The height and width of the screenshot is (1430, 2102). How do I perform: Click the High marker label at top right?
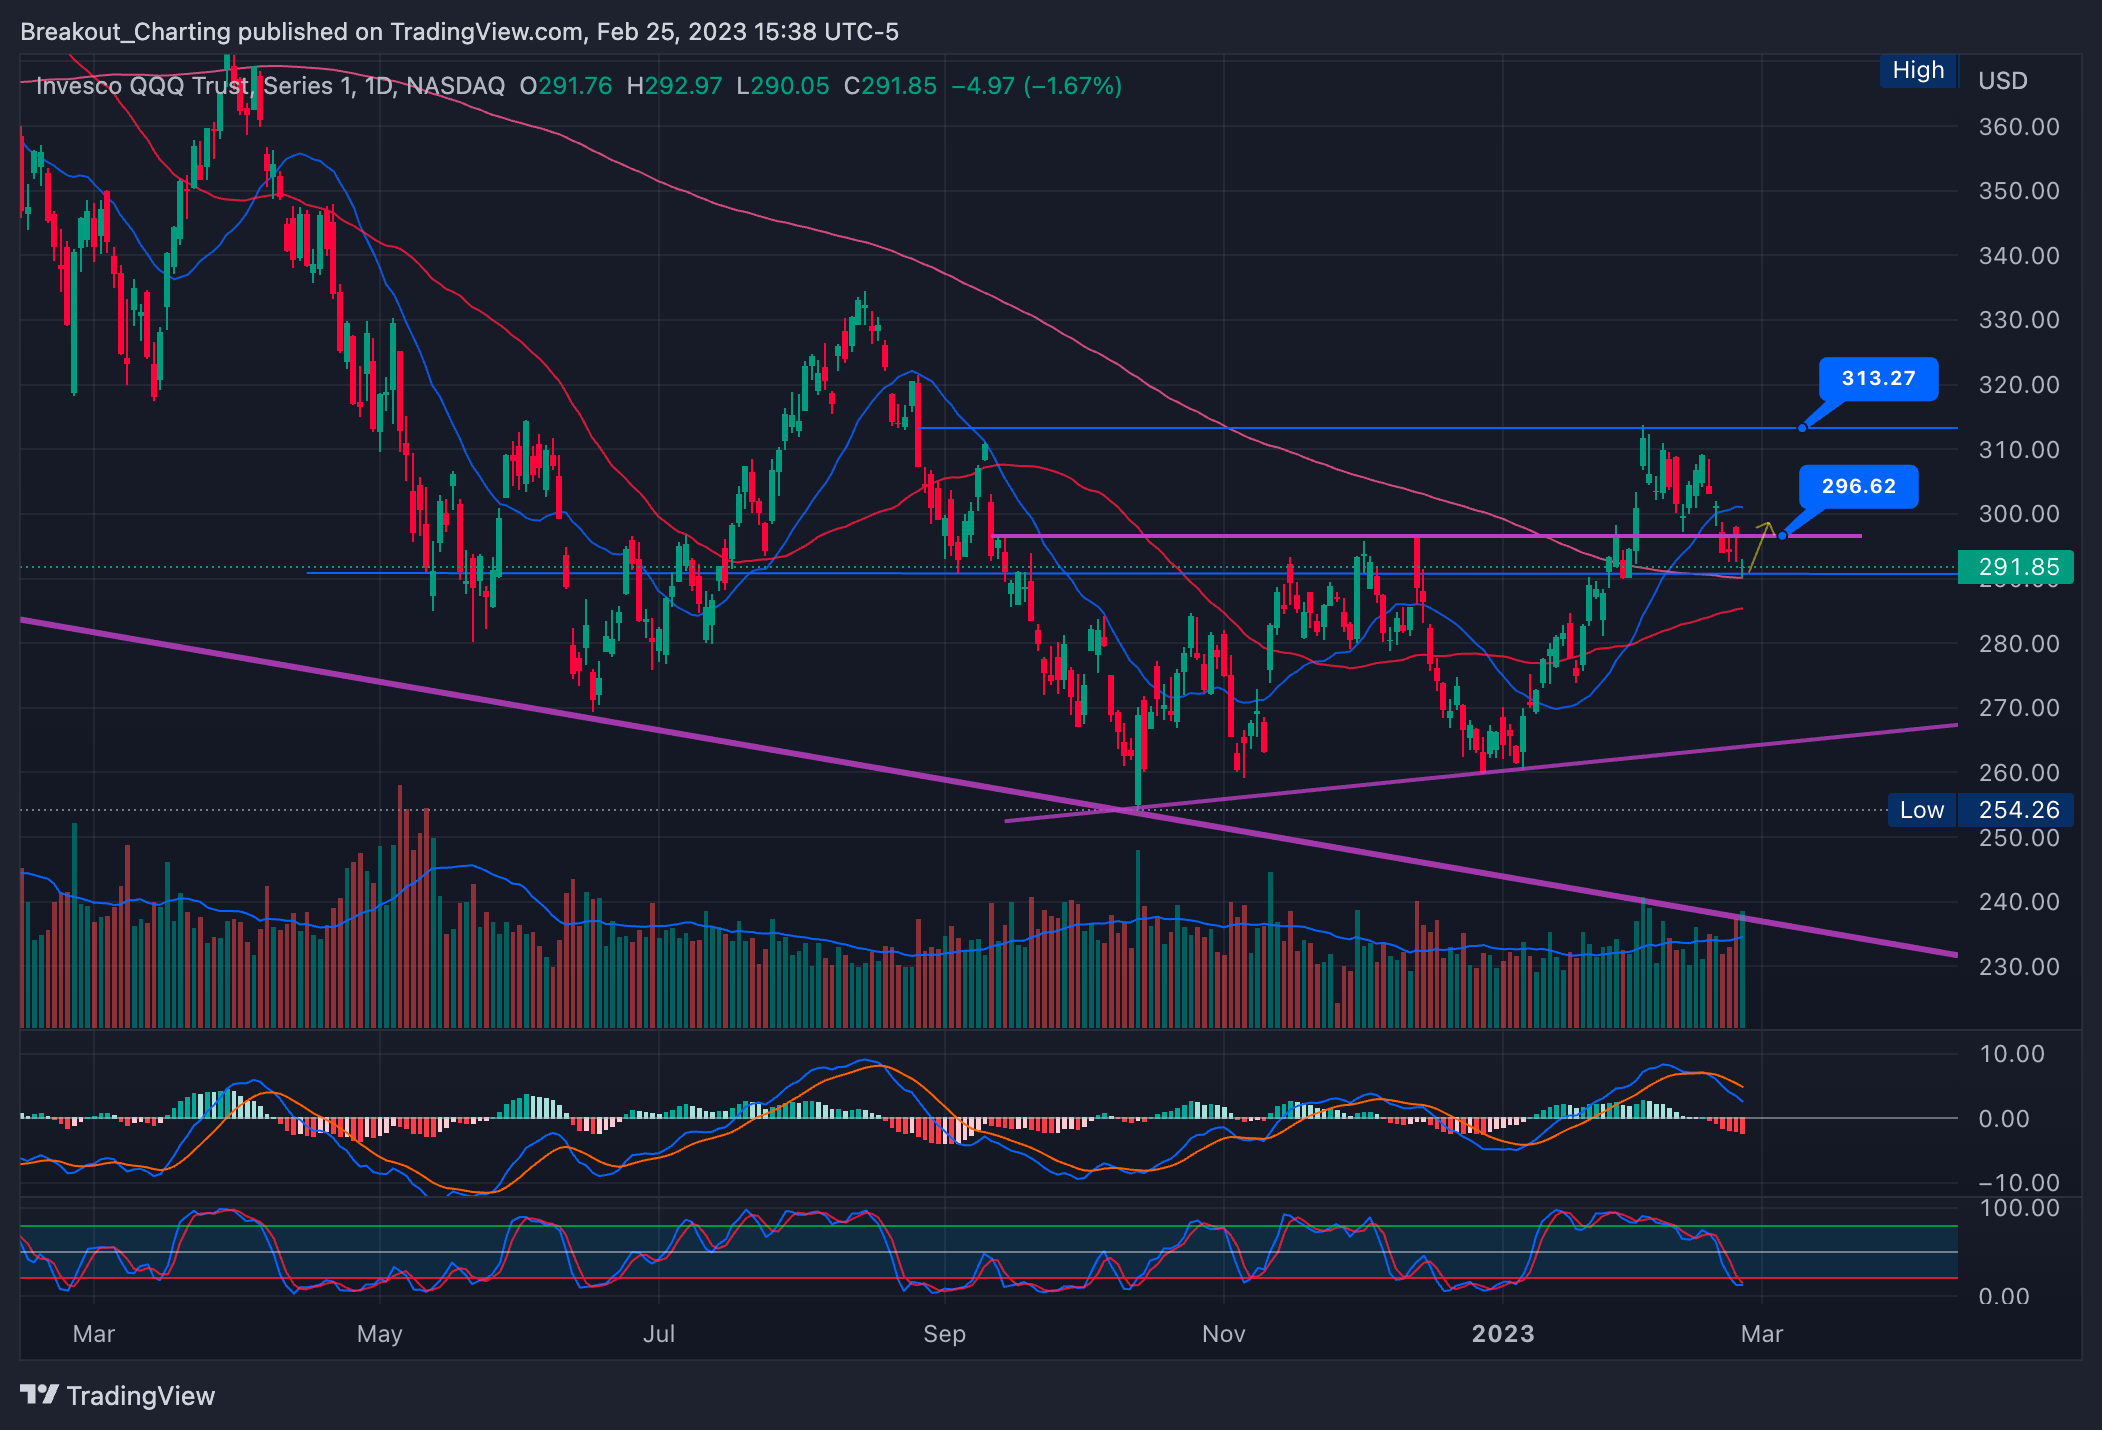(1917, 71)
